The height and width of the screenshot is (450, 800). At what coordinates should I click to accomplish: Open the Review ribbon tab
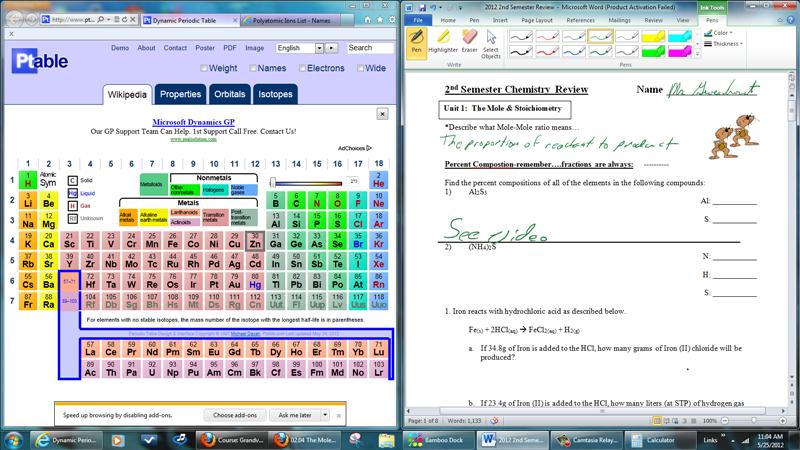click(x=653, y=20)
